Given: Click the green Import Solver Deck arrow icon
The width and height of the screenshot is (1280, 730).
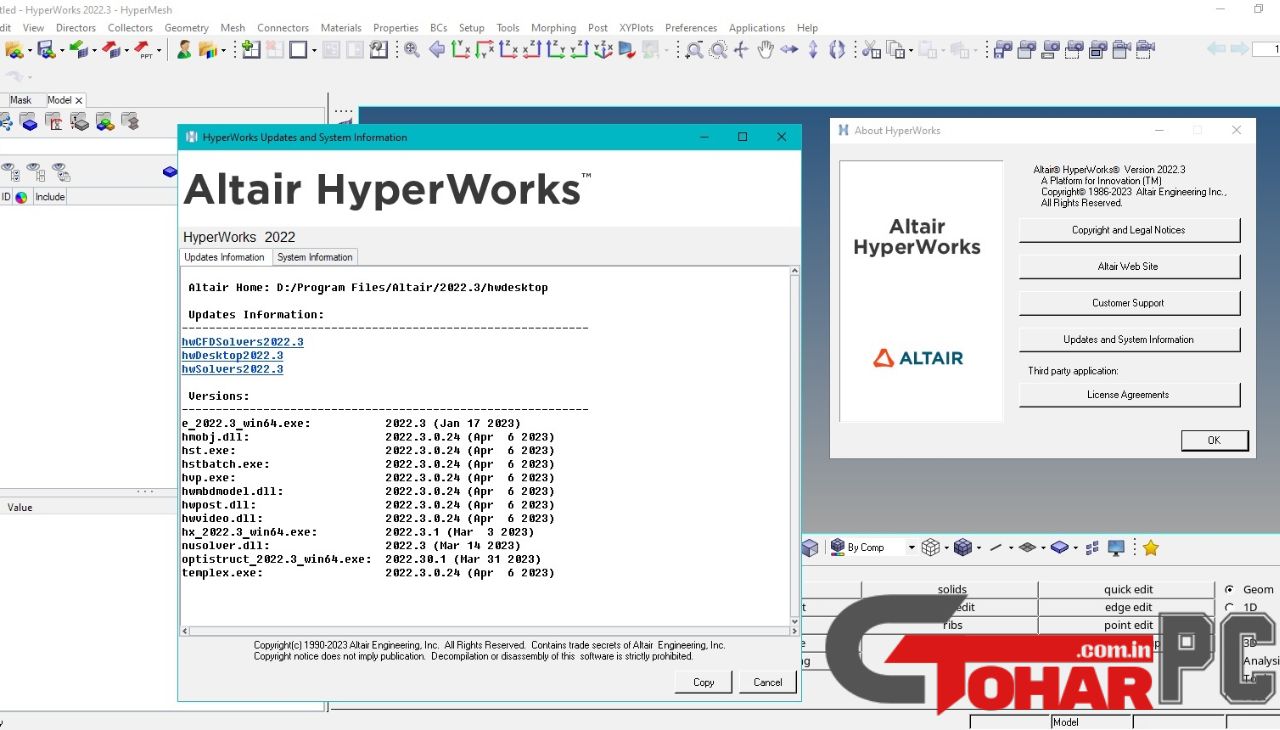Looking at the screenshot, I should pyautogui.click(x=79, y=50).
